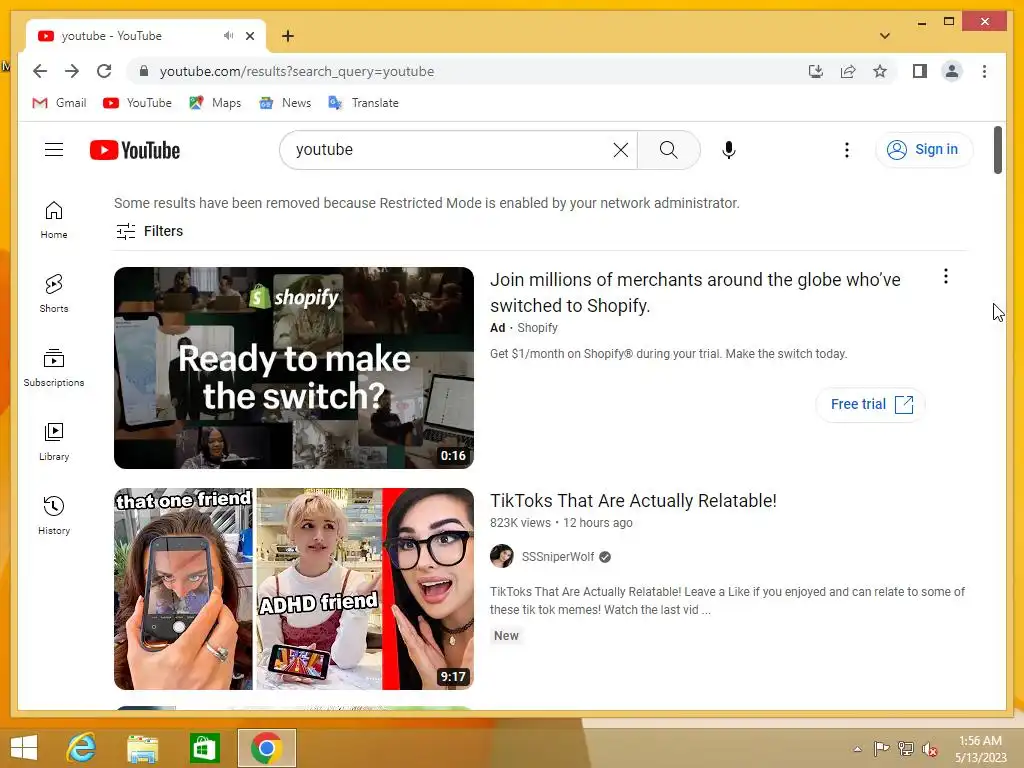Toggle the Chrome side panel

920,71
